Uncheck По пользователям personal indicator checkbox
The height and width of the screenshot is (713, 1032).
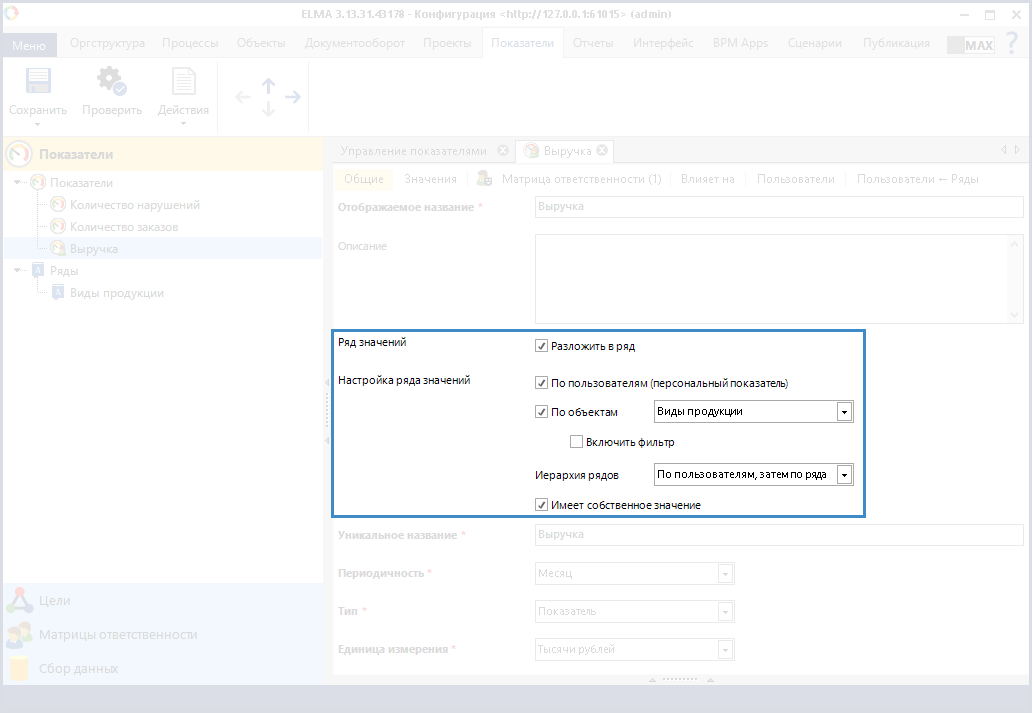[542, 383]
